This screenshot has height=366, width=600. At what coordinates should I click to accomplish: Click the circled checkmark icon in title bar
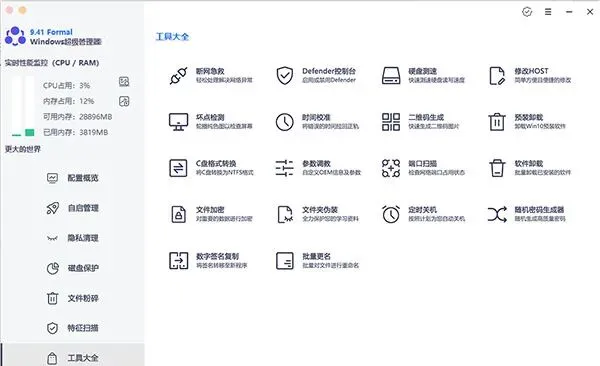[x=527, y=12]
